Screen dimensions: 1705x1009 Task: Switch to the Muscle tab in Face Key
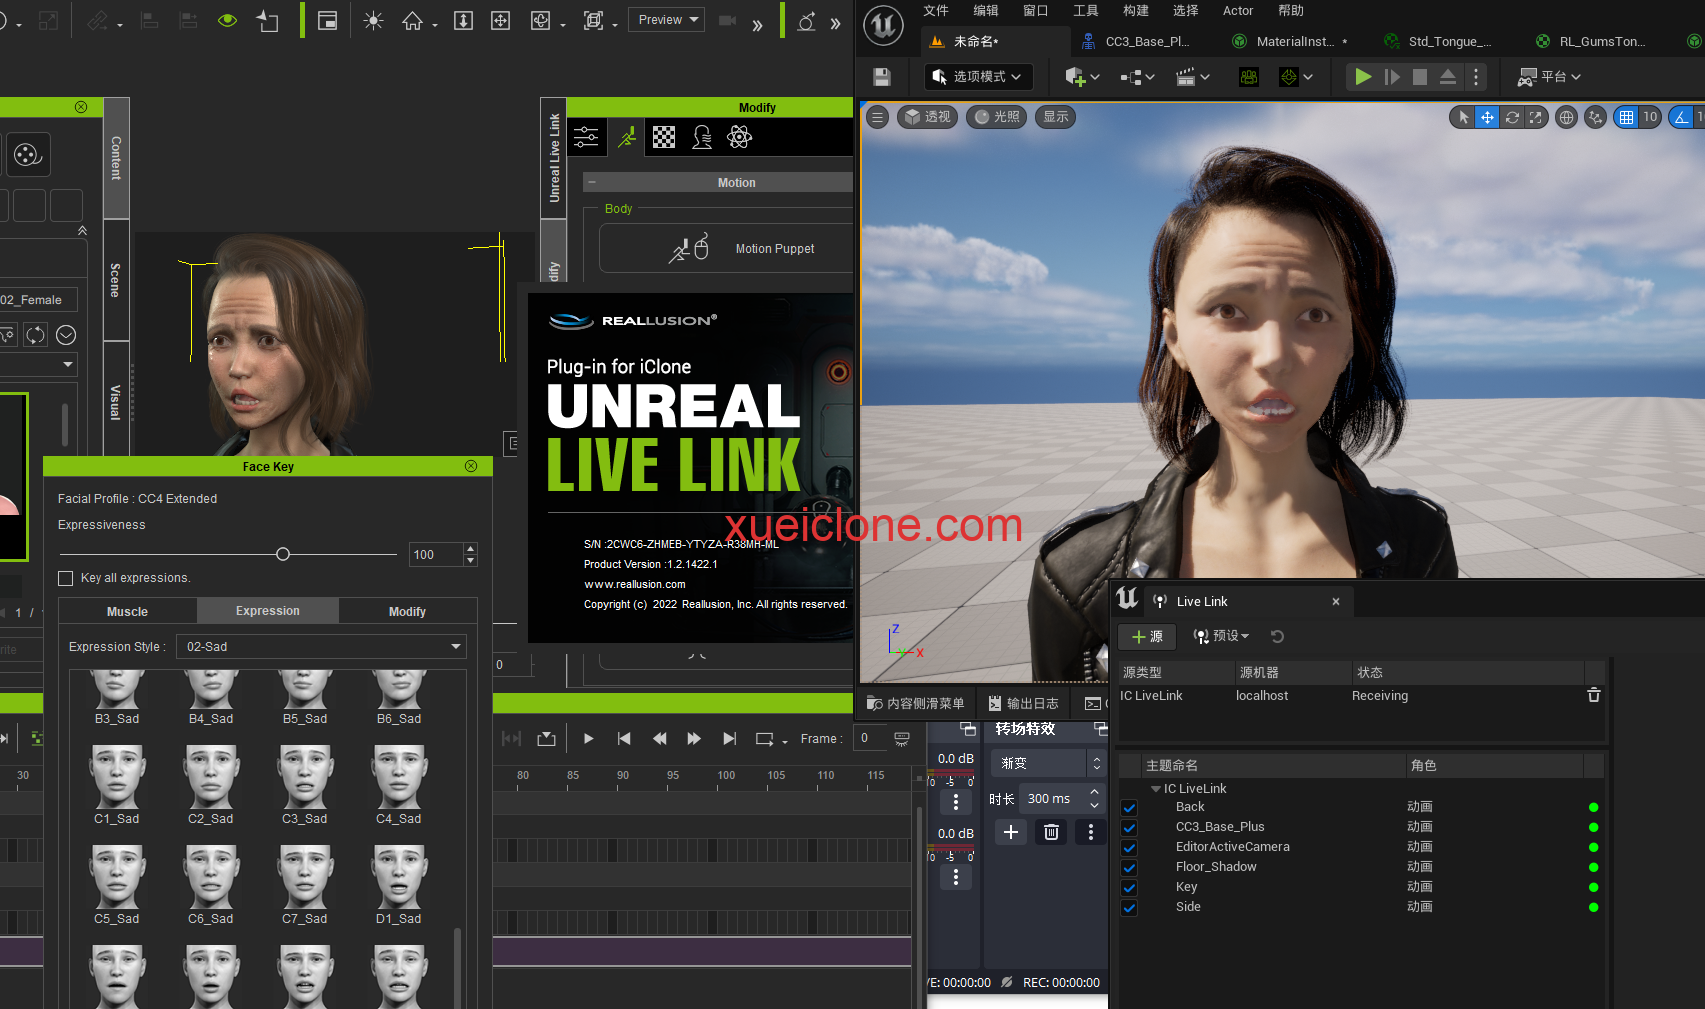(x=127, y=611)
